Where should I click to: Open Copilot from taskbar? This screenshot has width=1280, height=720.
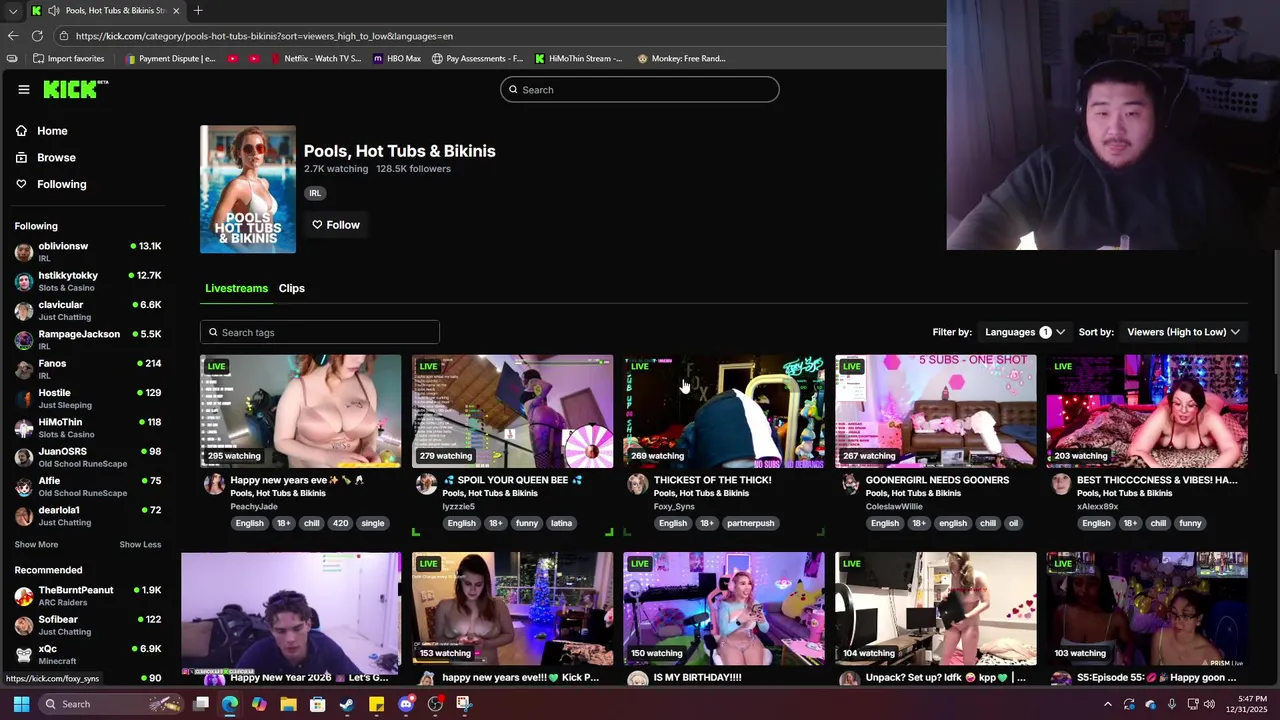tap(259, 704)
